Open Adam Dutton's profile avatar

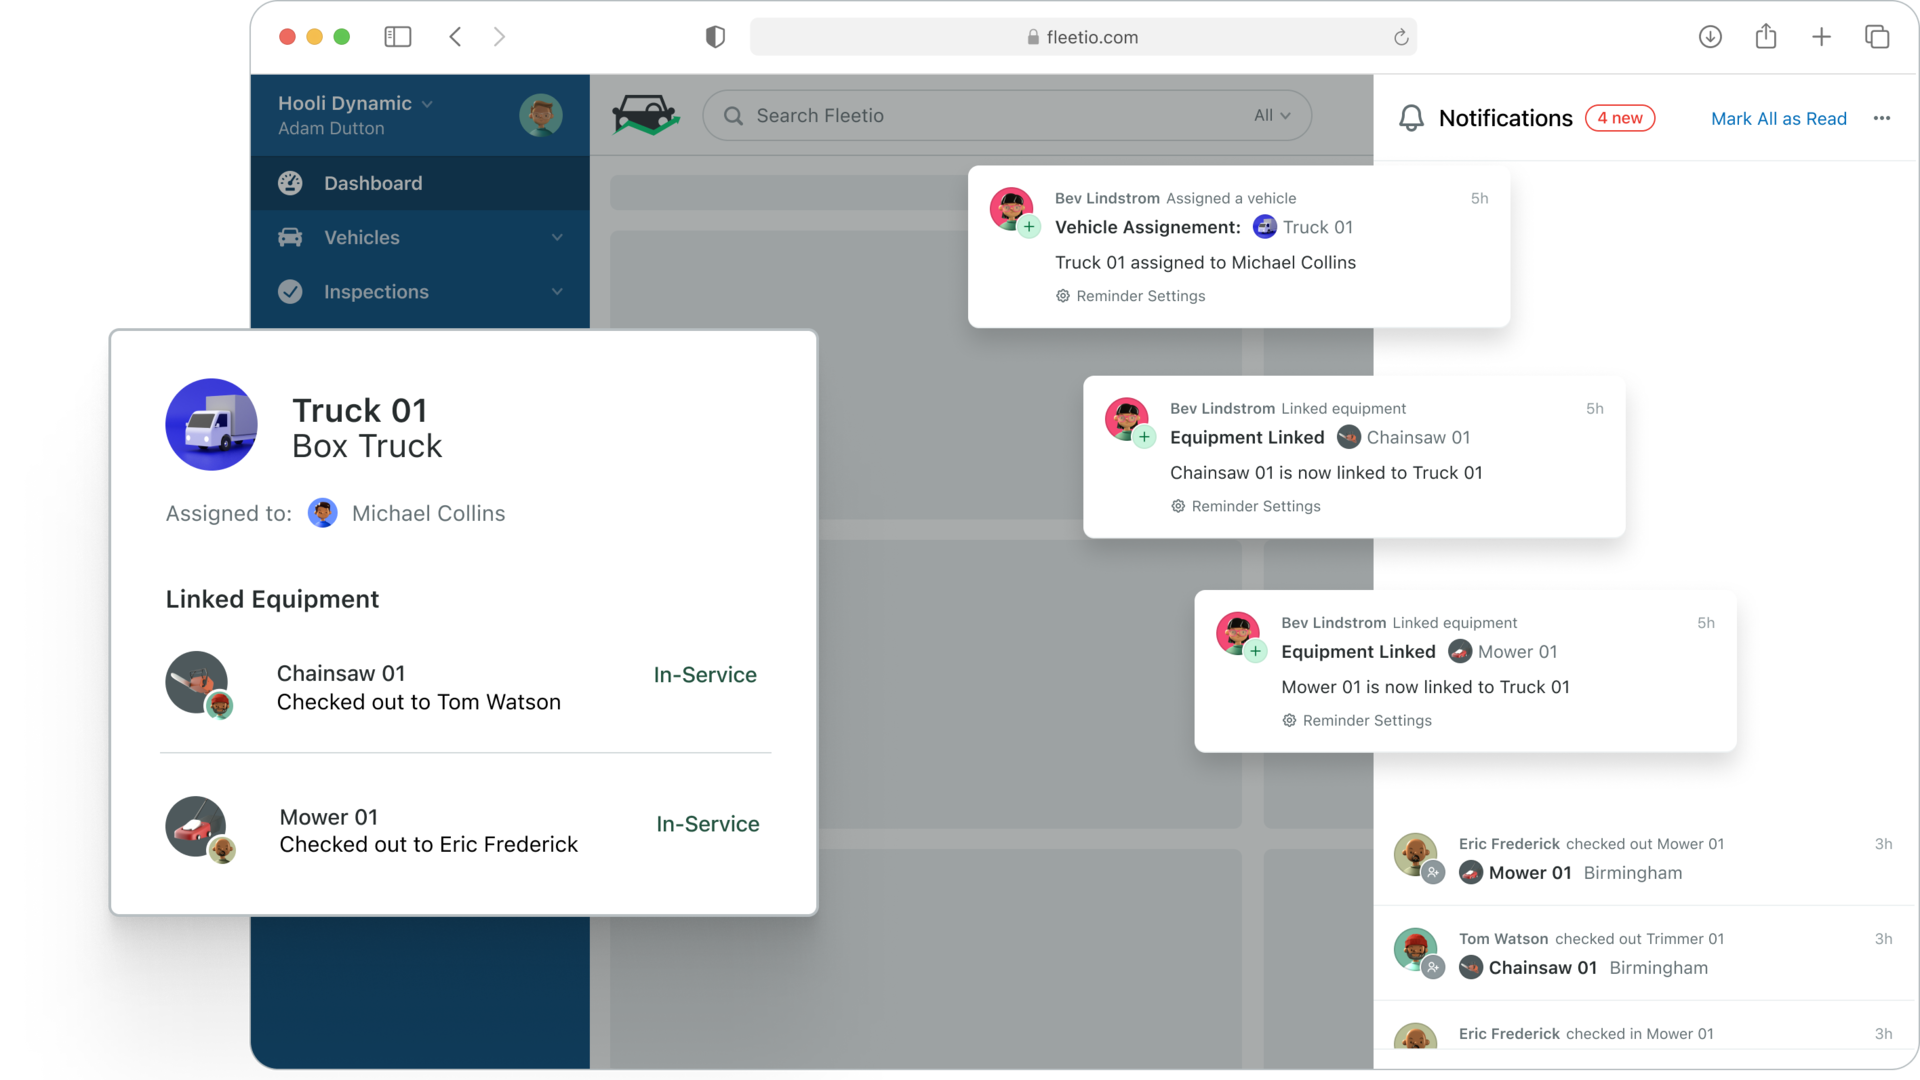(540, 115)
